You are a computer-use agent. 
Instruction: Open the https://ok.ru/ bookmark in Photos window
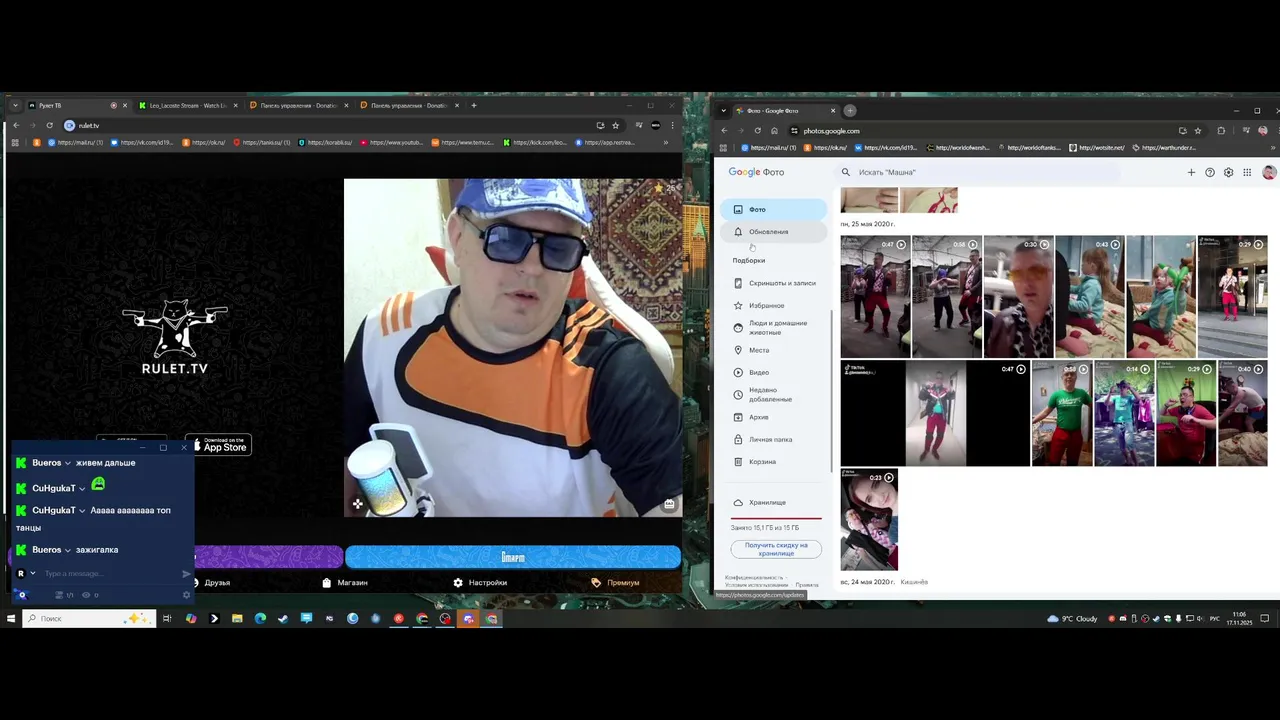pyautogui.click(x=824, y=148)
